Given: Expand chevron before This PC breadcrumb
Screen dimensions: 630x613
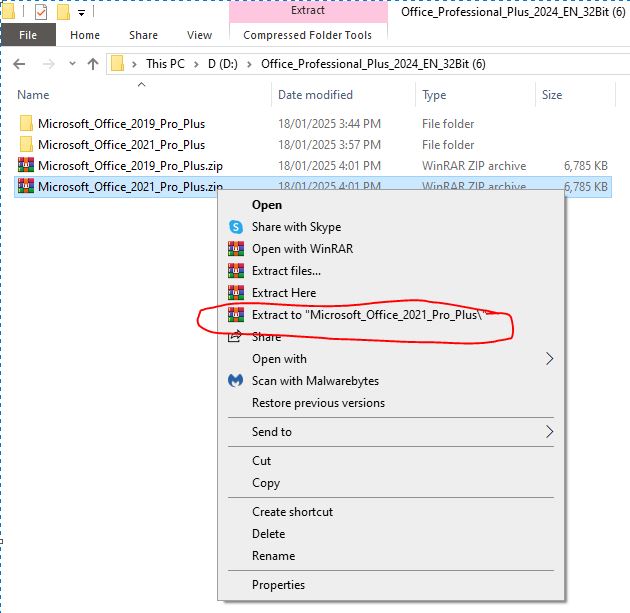Looking at the screenshot, I should click(x=134, y=64).
